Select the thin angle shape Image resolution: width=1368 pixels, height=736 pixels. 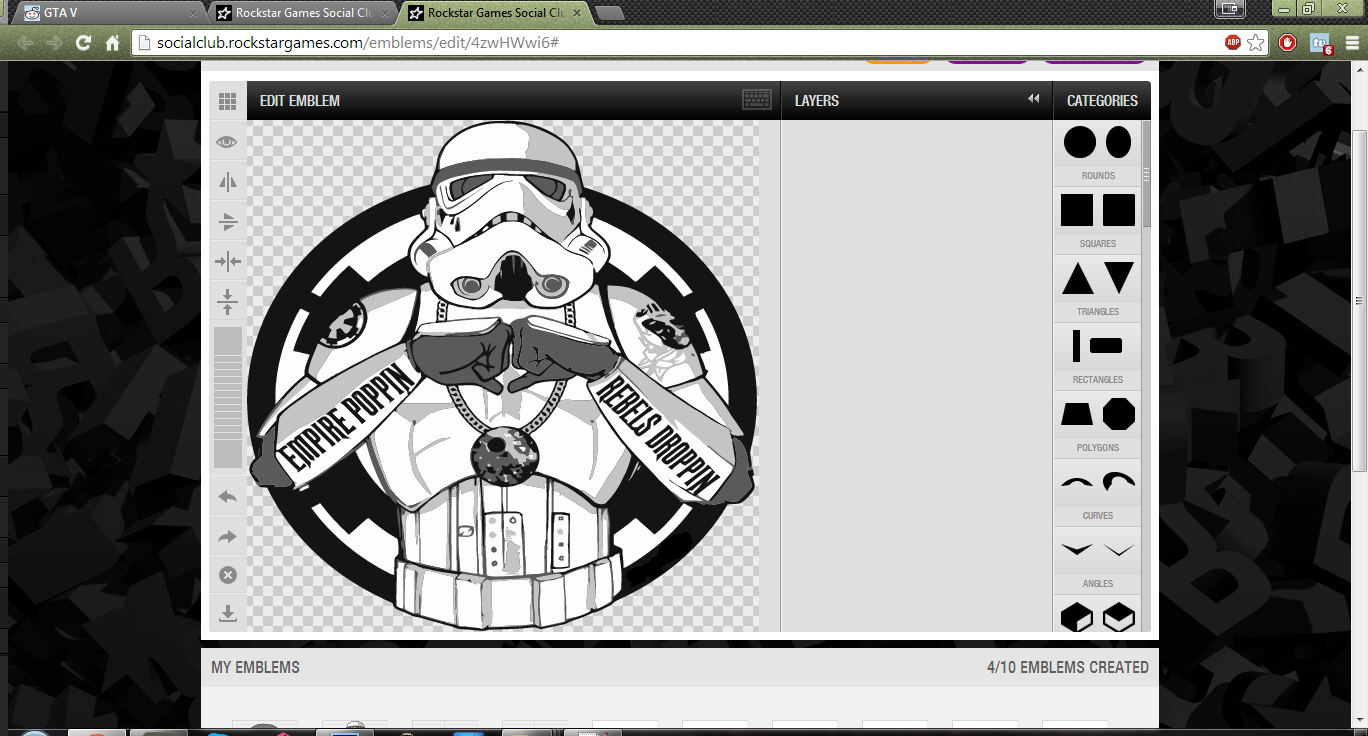(x=1119, y=549)
